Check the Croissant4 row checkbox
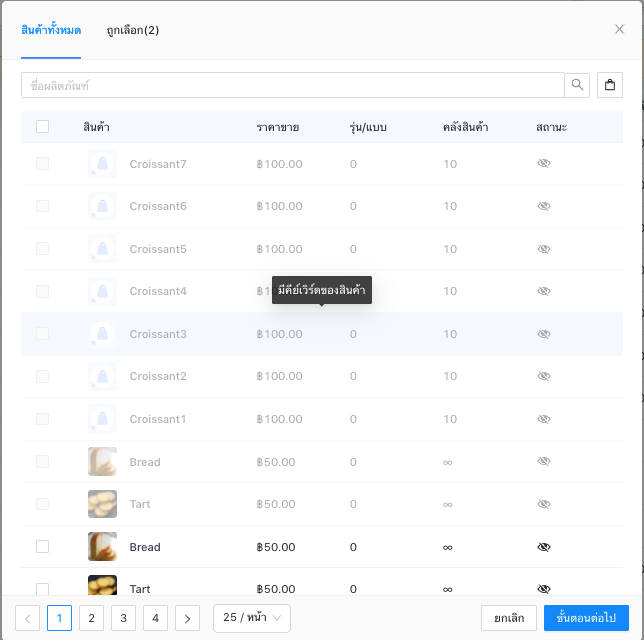This screenshot has width=644, height=640. pyautogui.click(x=42, y=291)
